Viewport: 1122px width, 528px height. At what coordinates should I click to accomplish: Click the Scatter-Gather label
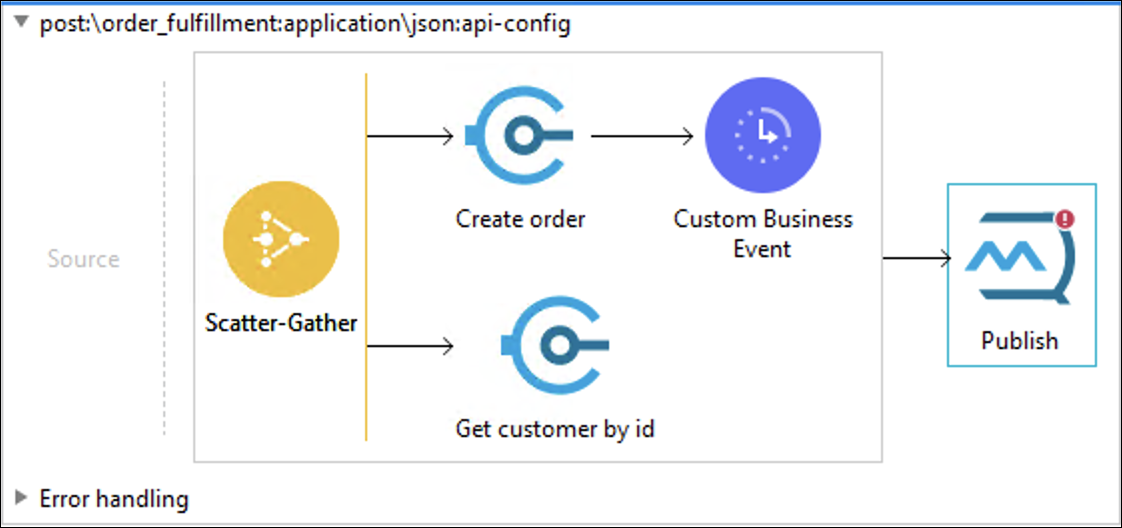click(x=280, y=323)
